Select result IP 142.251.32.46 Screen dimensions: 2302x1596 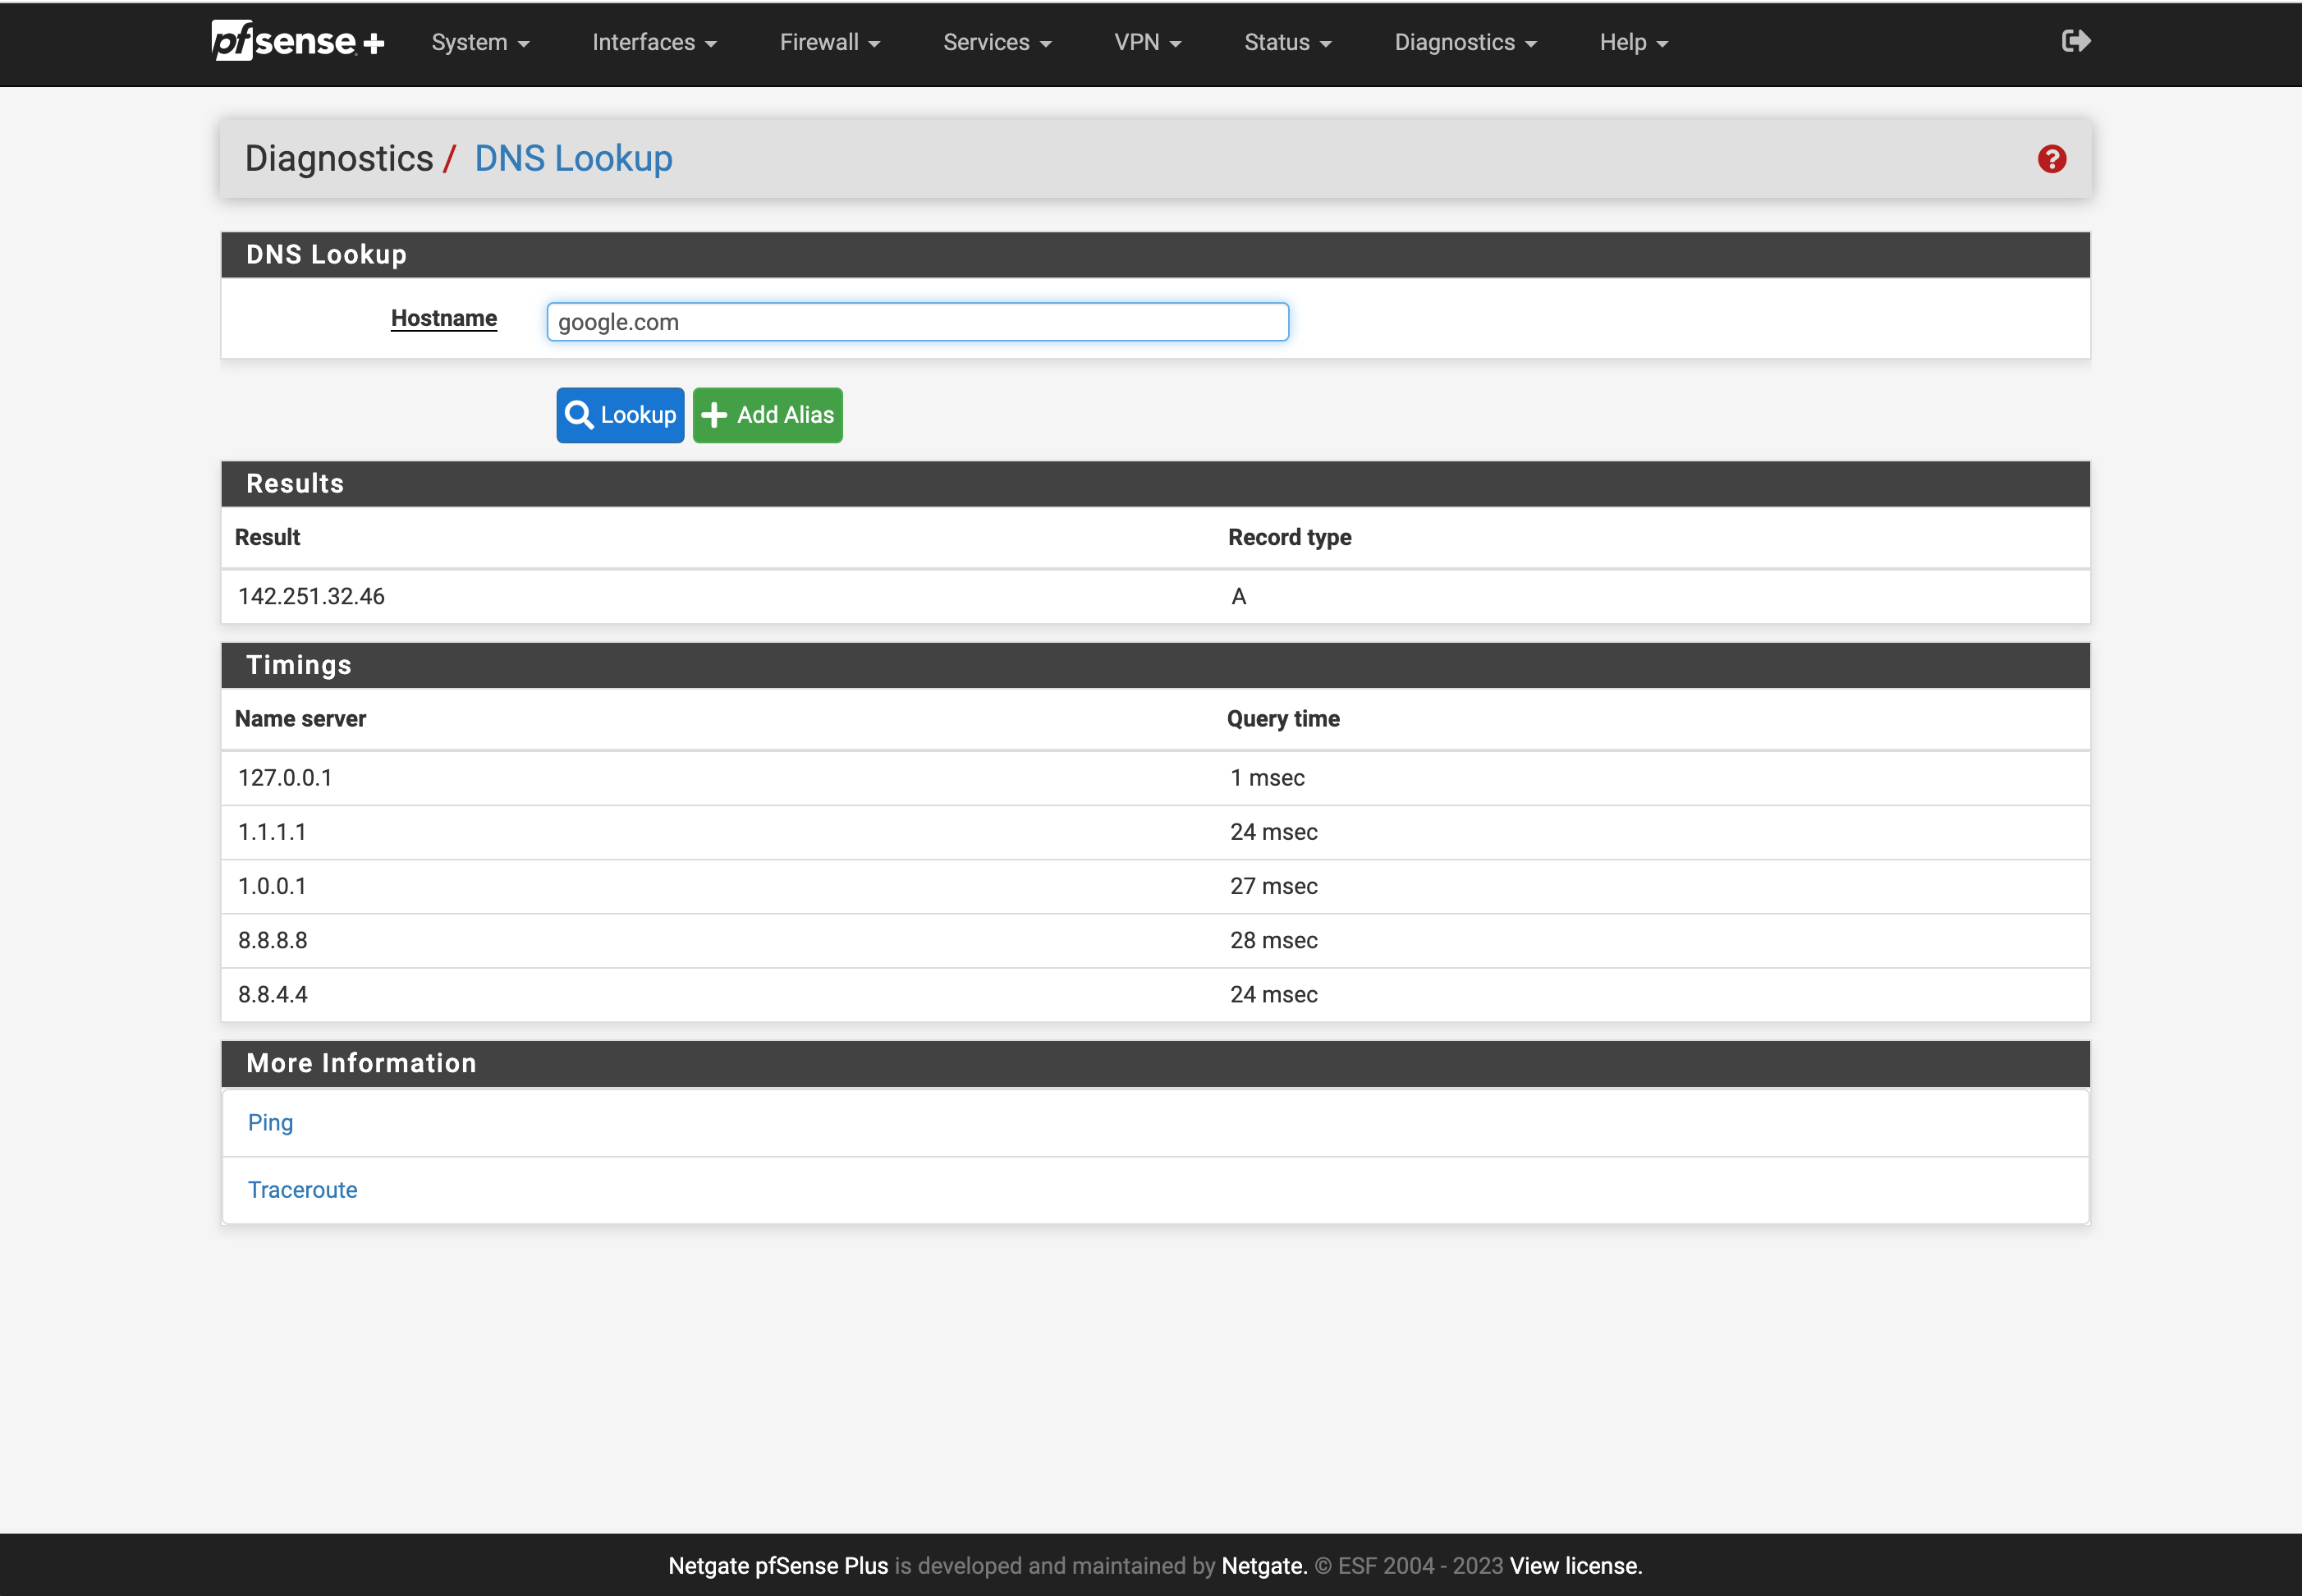[x=311, y=596]
